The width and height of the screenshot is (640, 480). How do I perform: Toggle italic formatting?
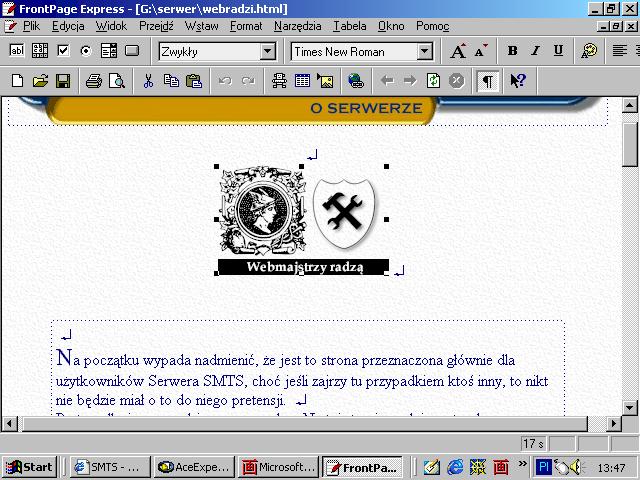536,51
